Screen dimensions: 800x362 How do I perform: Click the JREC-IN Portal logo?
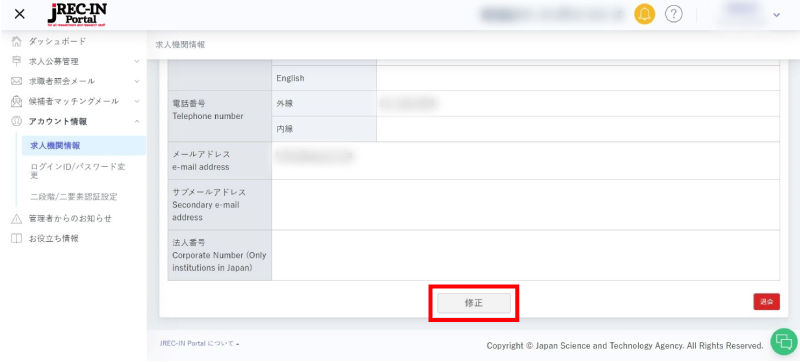[x=77, y=14]
